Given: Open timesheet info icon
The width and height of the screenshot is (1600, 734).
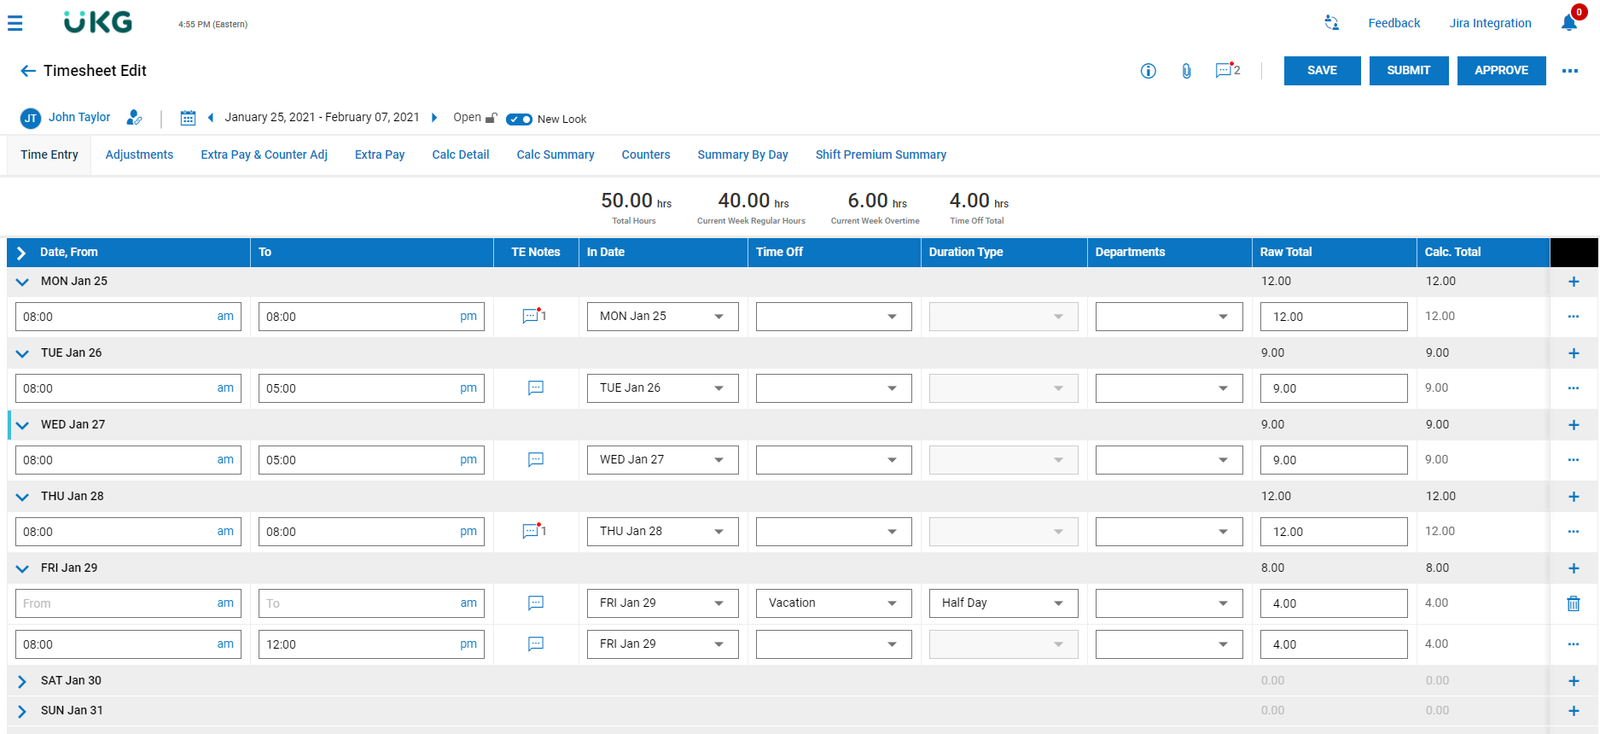Looking at the screenshot, I should pyautogui.click(x=1148, y=71).
